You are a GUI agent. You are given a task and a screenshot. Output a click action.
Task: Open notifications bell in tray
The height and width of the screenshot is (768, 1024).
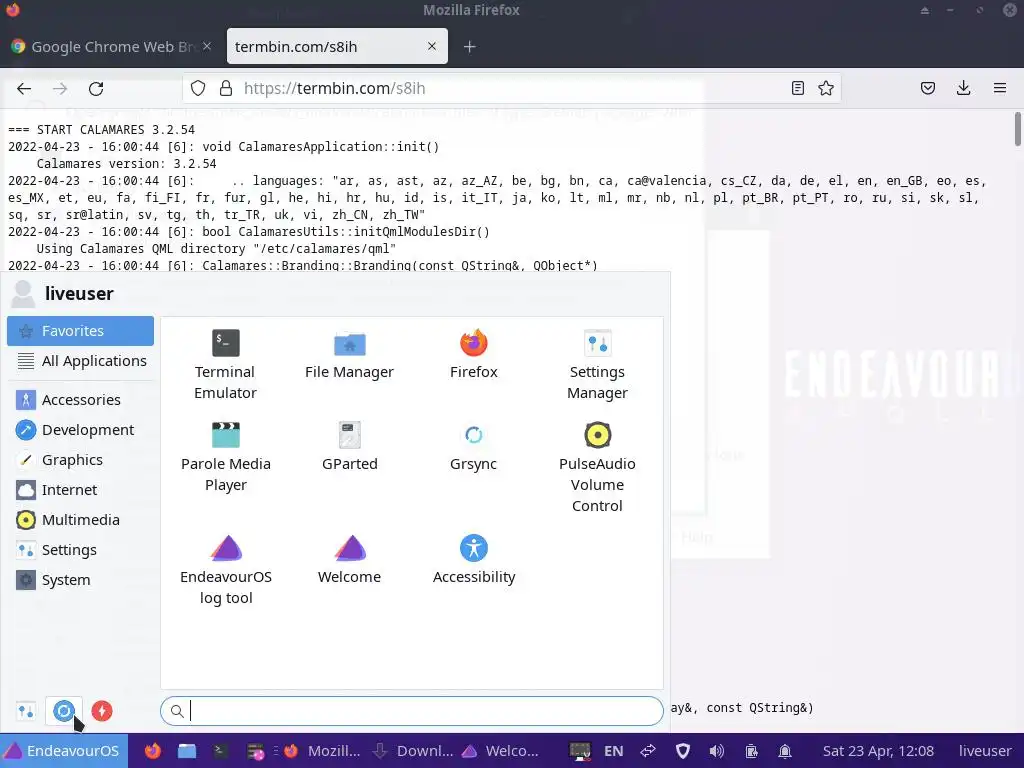[785, 751]
